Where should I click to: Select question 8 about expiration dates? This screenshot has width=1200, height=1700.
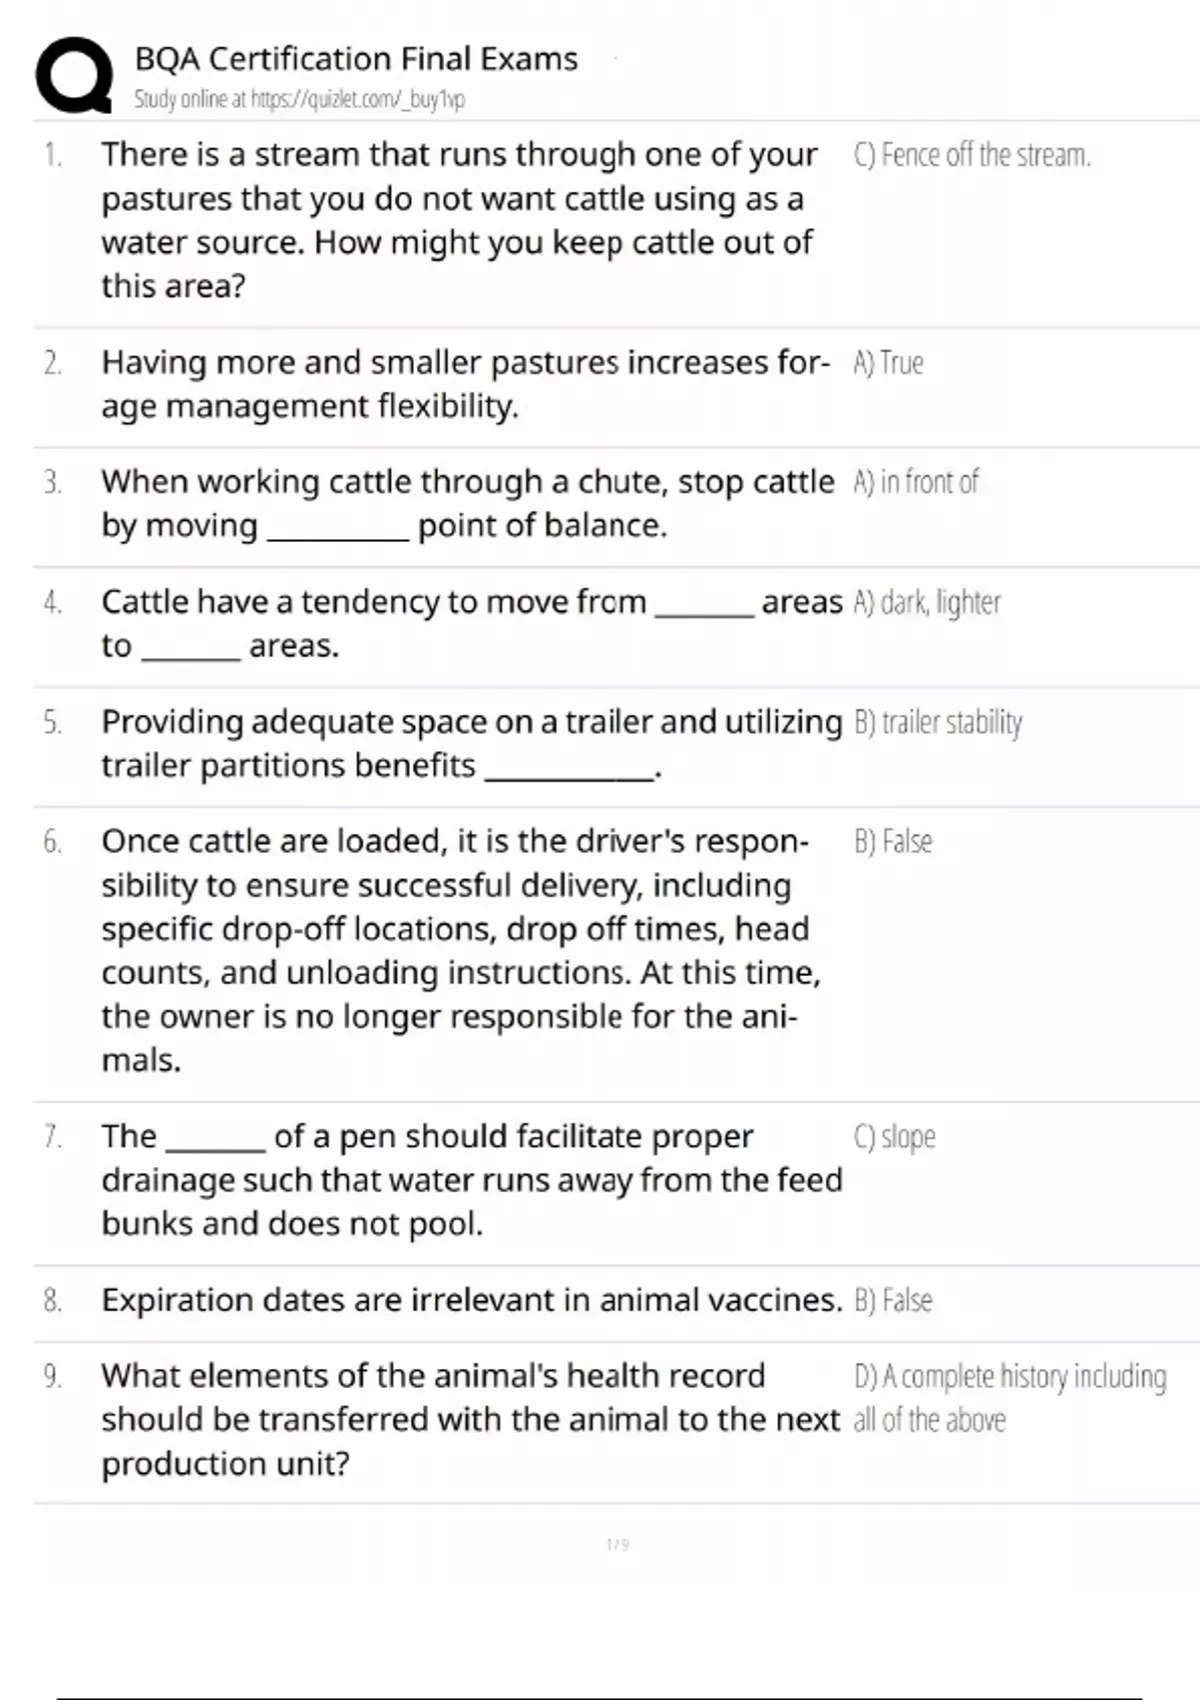pyautogui.click(x=471, y=1300)
